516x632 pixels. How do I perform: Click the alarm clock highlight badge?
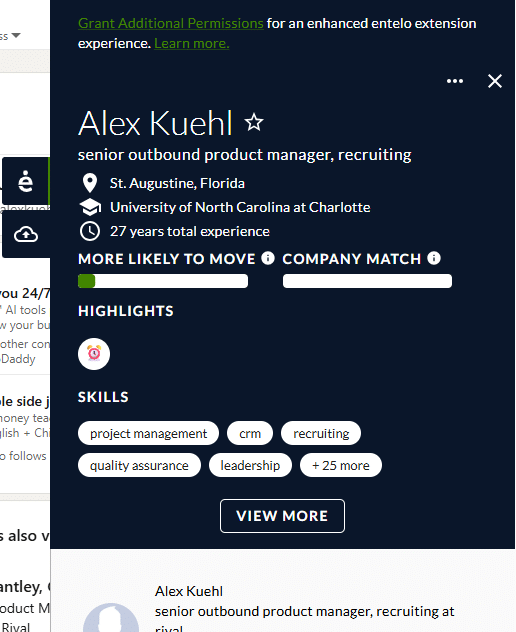click(x=94, y=354)
